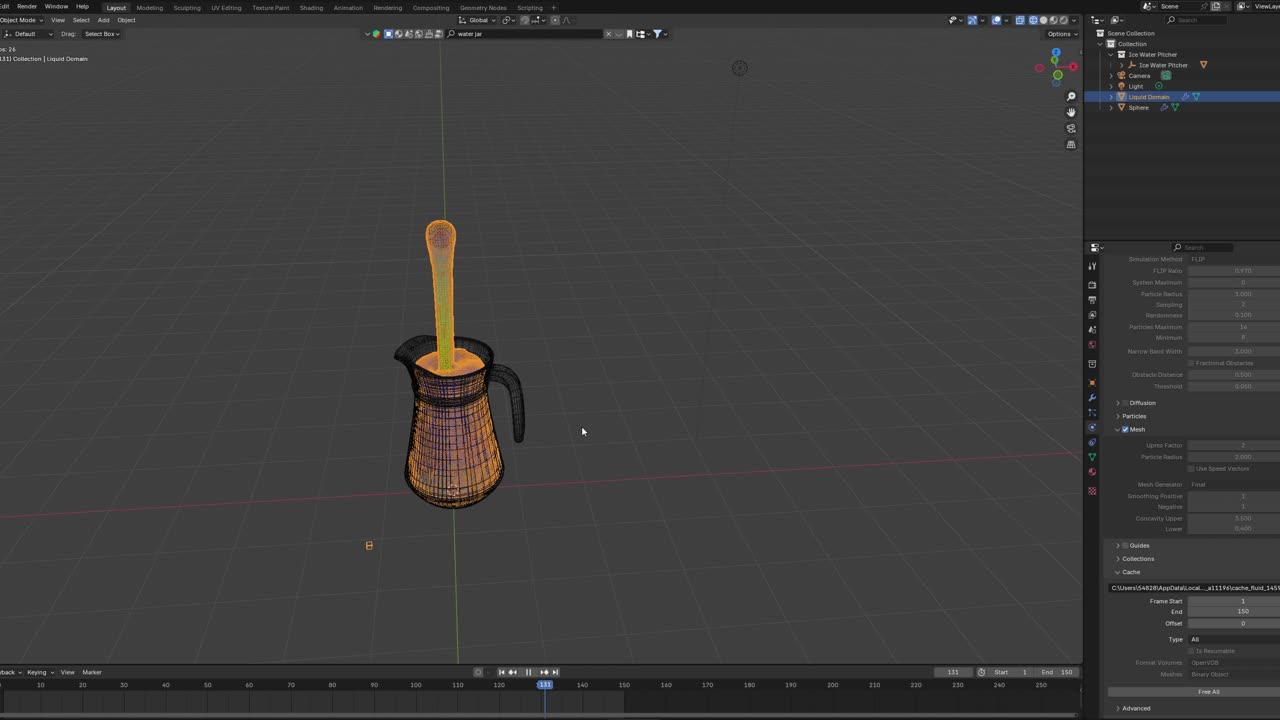Open the Add menu in viewport header
Screen dimensions: 1280x720
(x=103, y=20)
